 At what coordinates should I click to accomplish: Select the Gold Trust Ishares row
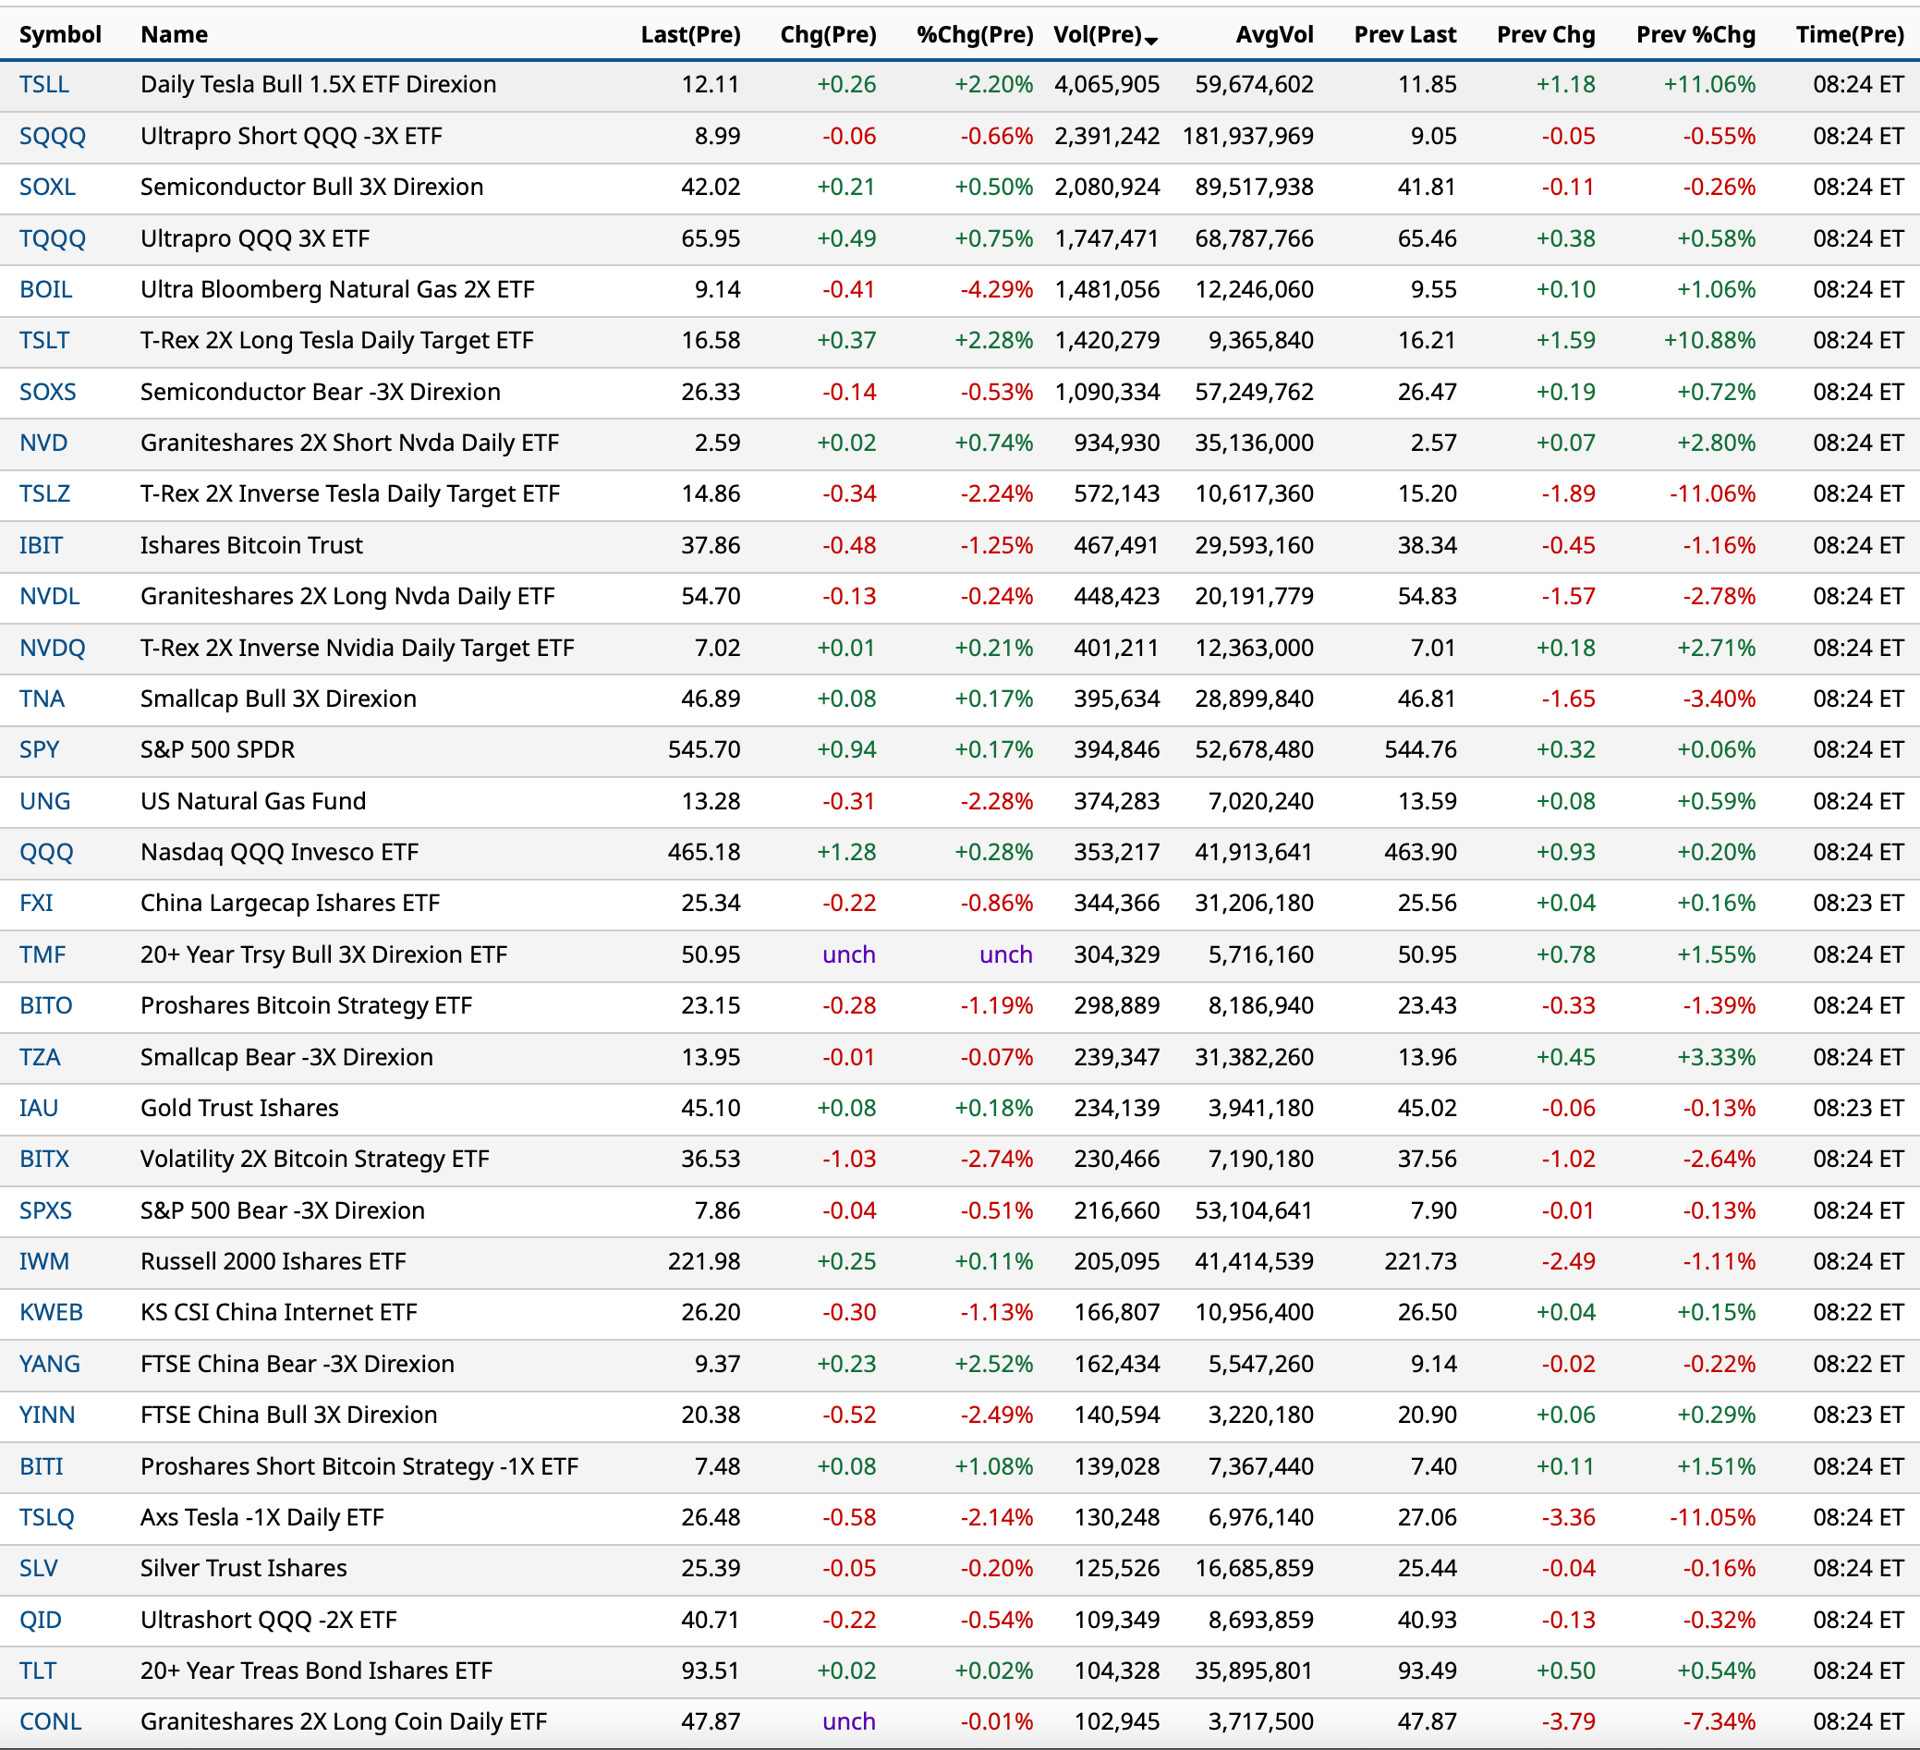tap(960, 1108)
